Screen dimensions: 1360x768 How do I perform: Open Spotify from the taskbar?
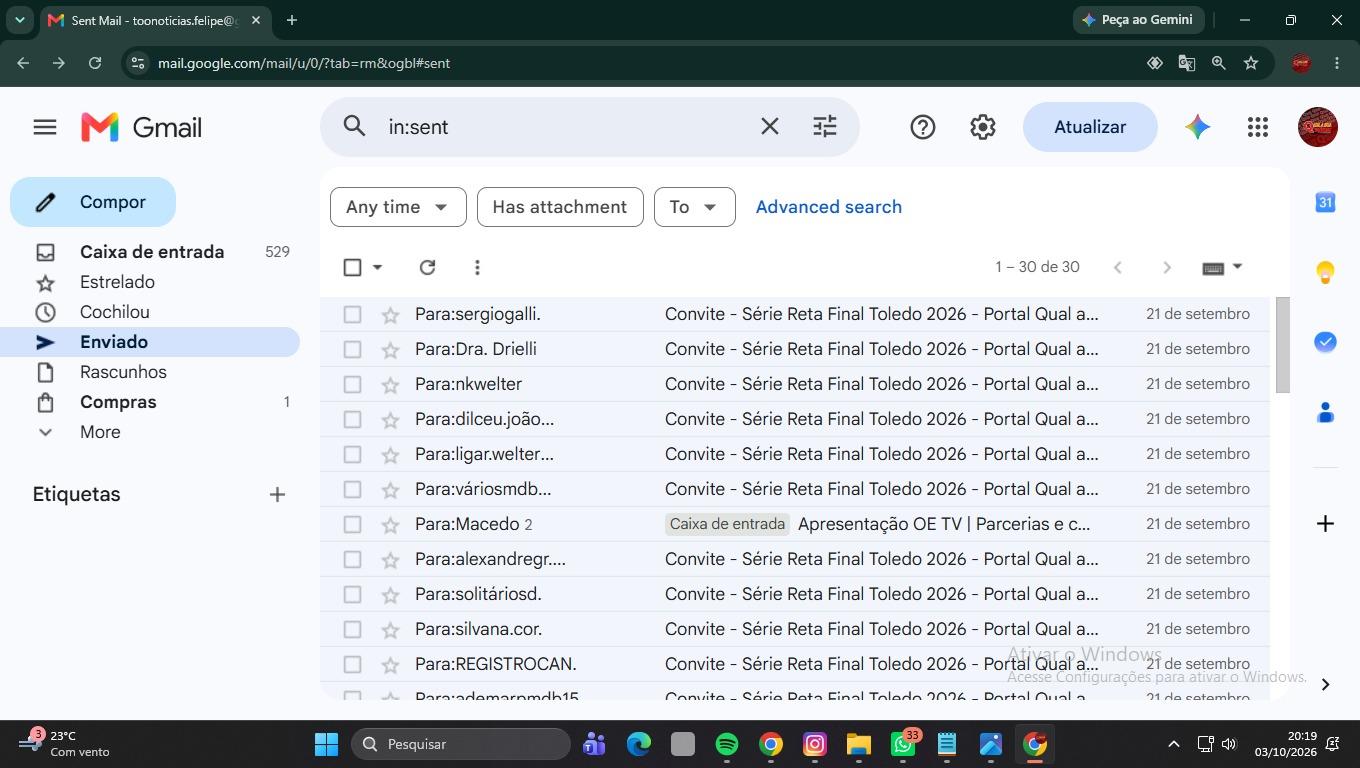pyautogui.click(x=727, y=744)
